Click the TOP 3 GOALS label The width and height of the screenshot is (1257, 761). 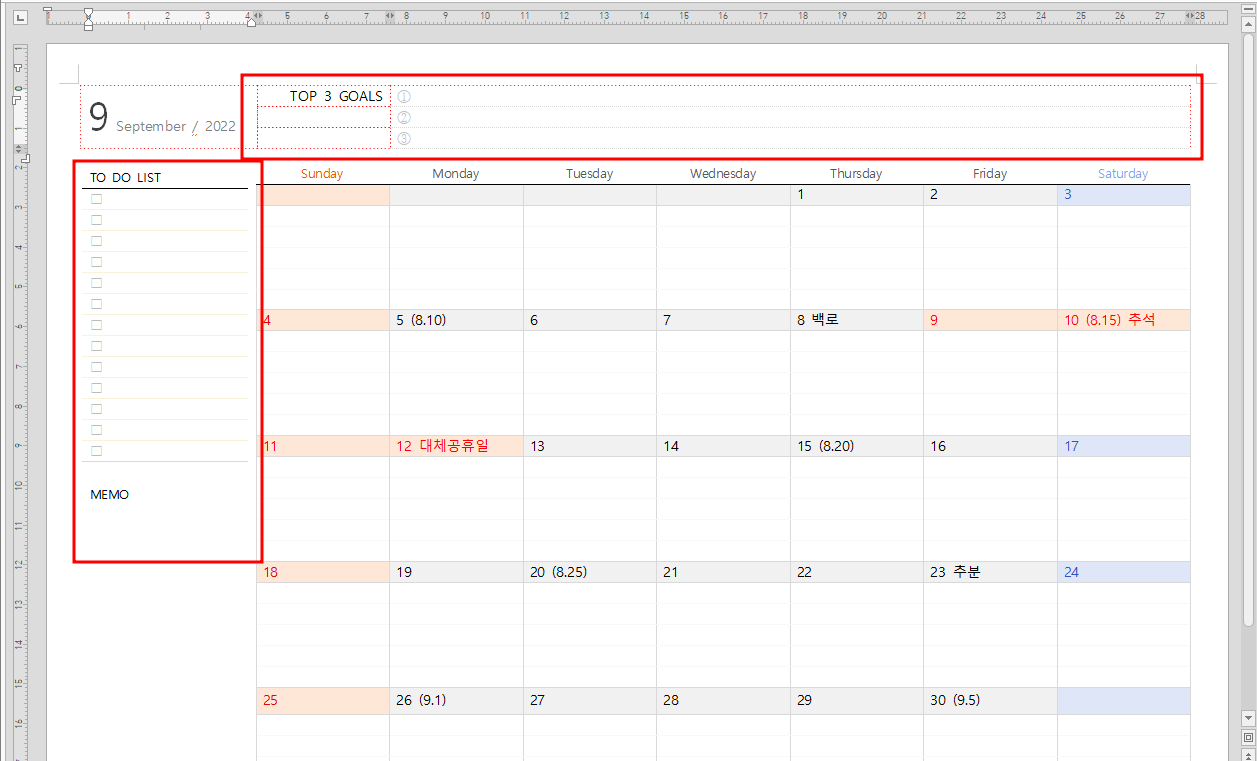[336, 96]
